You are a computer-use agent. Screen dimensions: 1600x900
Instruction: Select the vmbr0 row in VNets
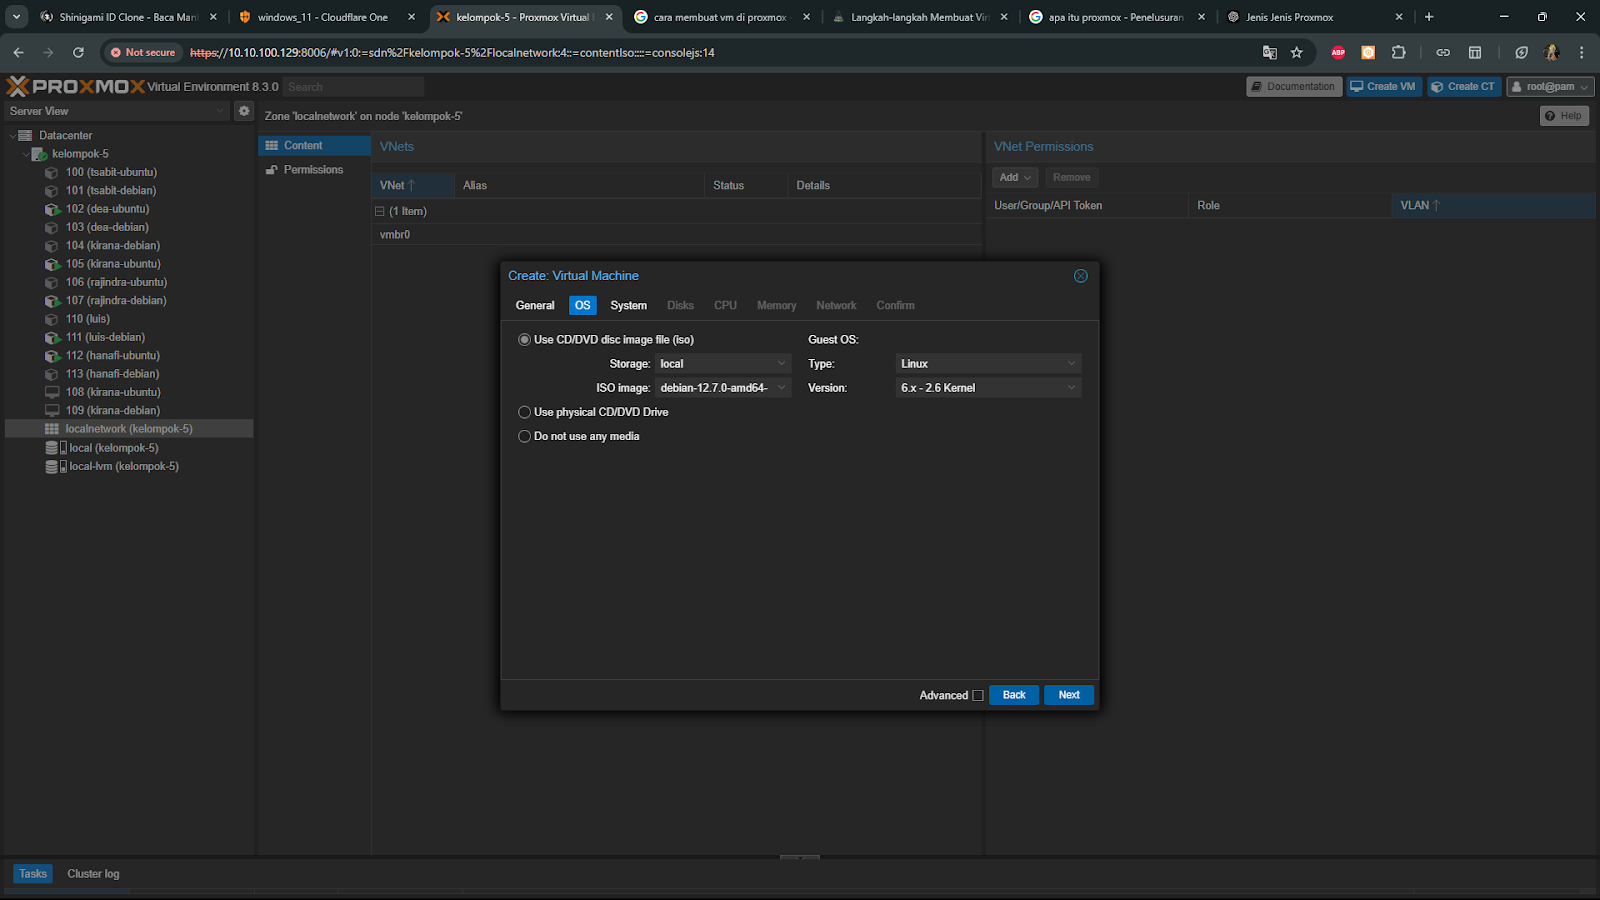(x=677, y=235)
